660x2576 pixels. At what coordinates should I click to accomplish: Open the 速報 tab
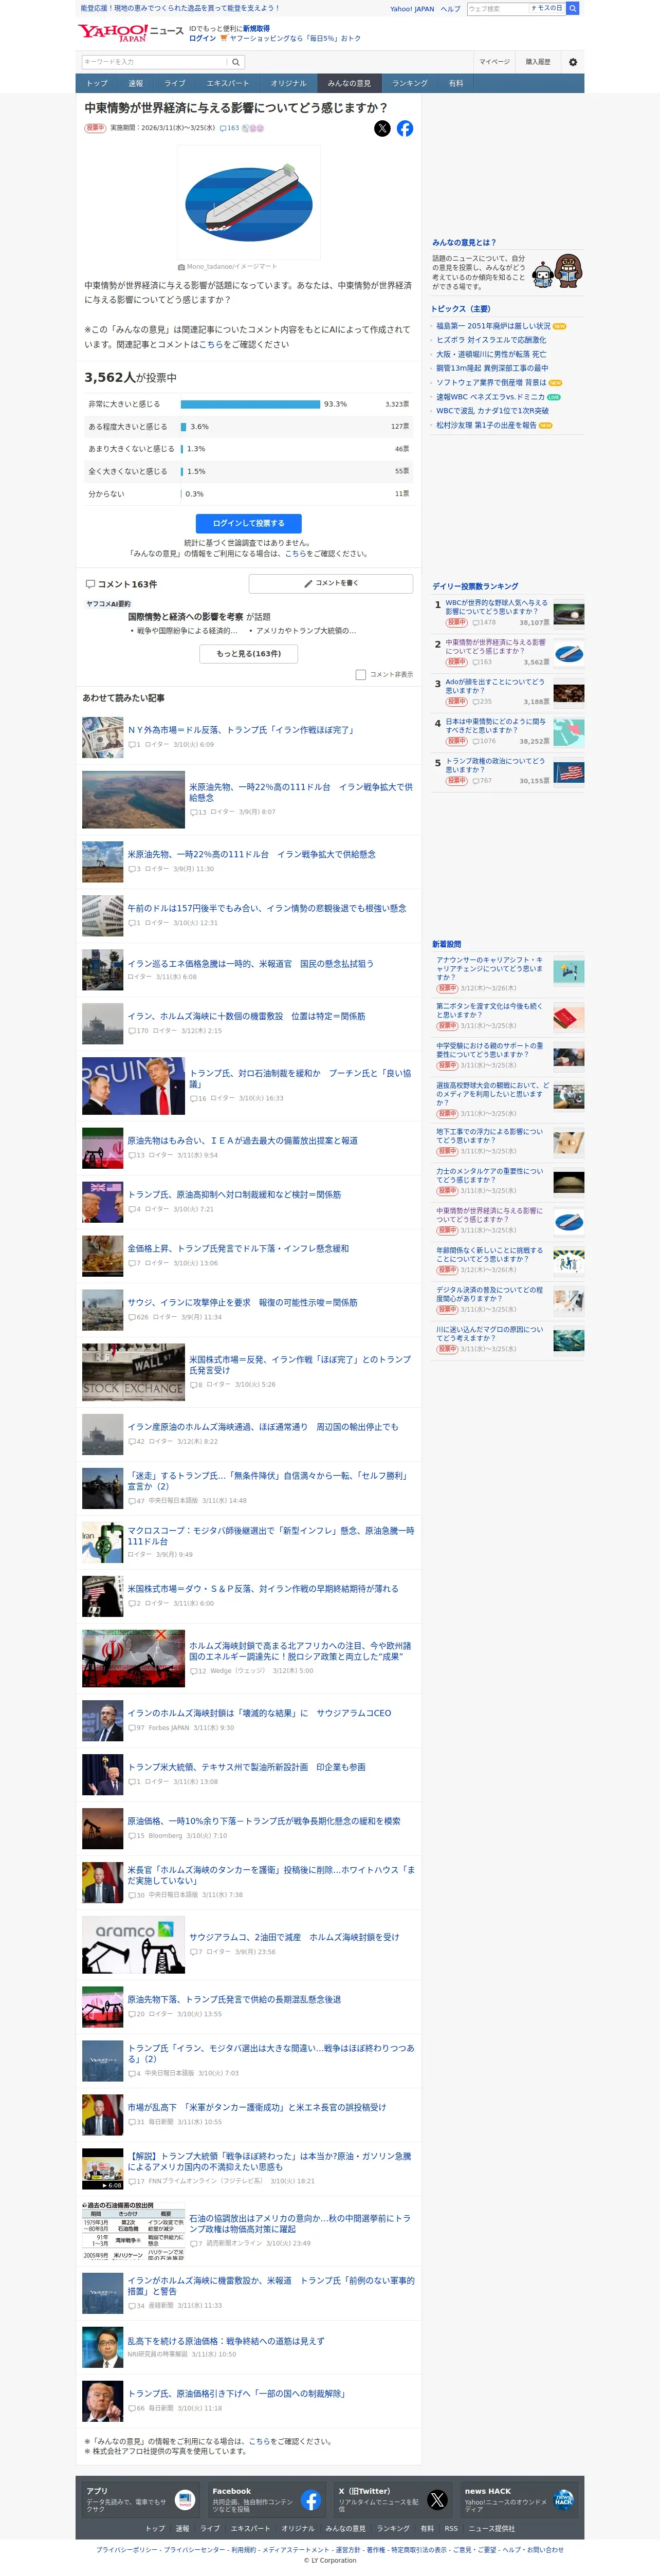(136, 83)
